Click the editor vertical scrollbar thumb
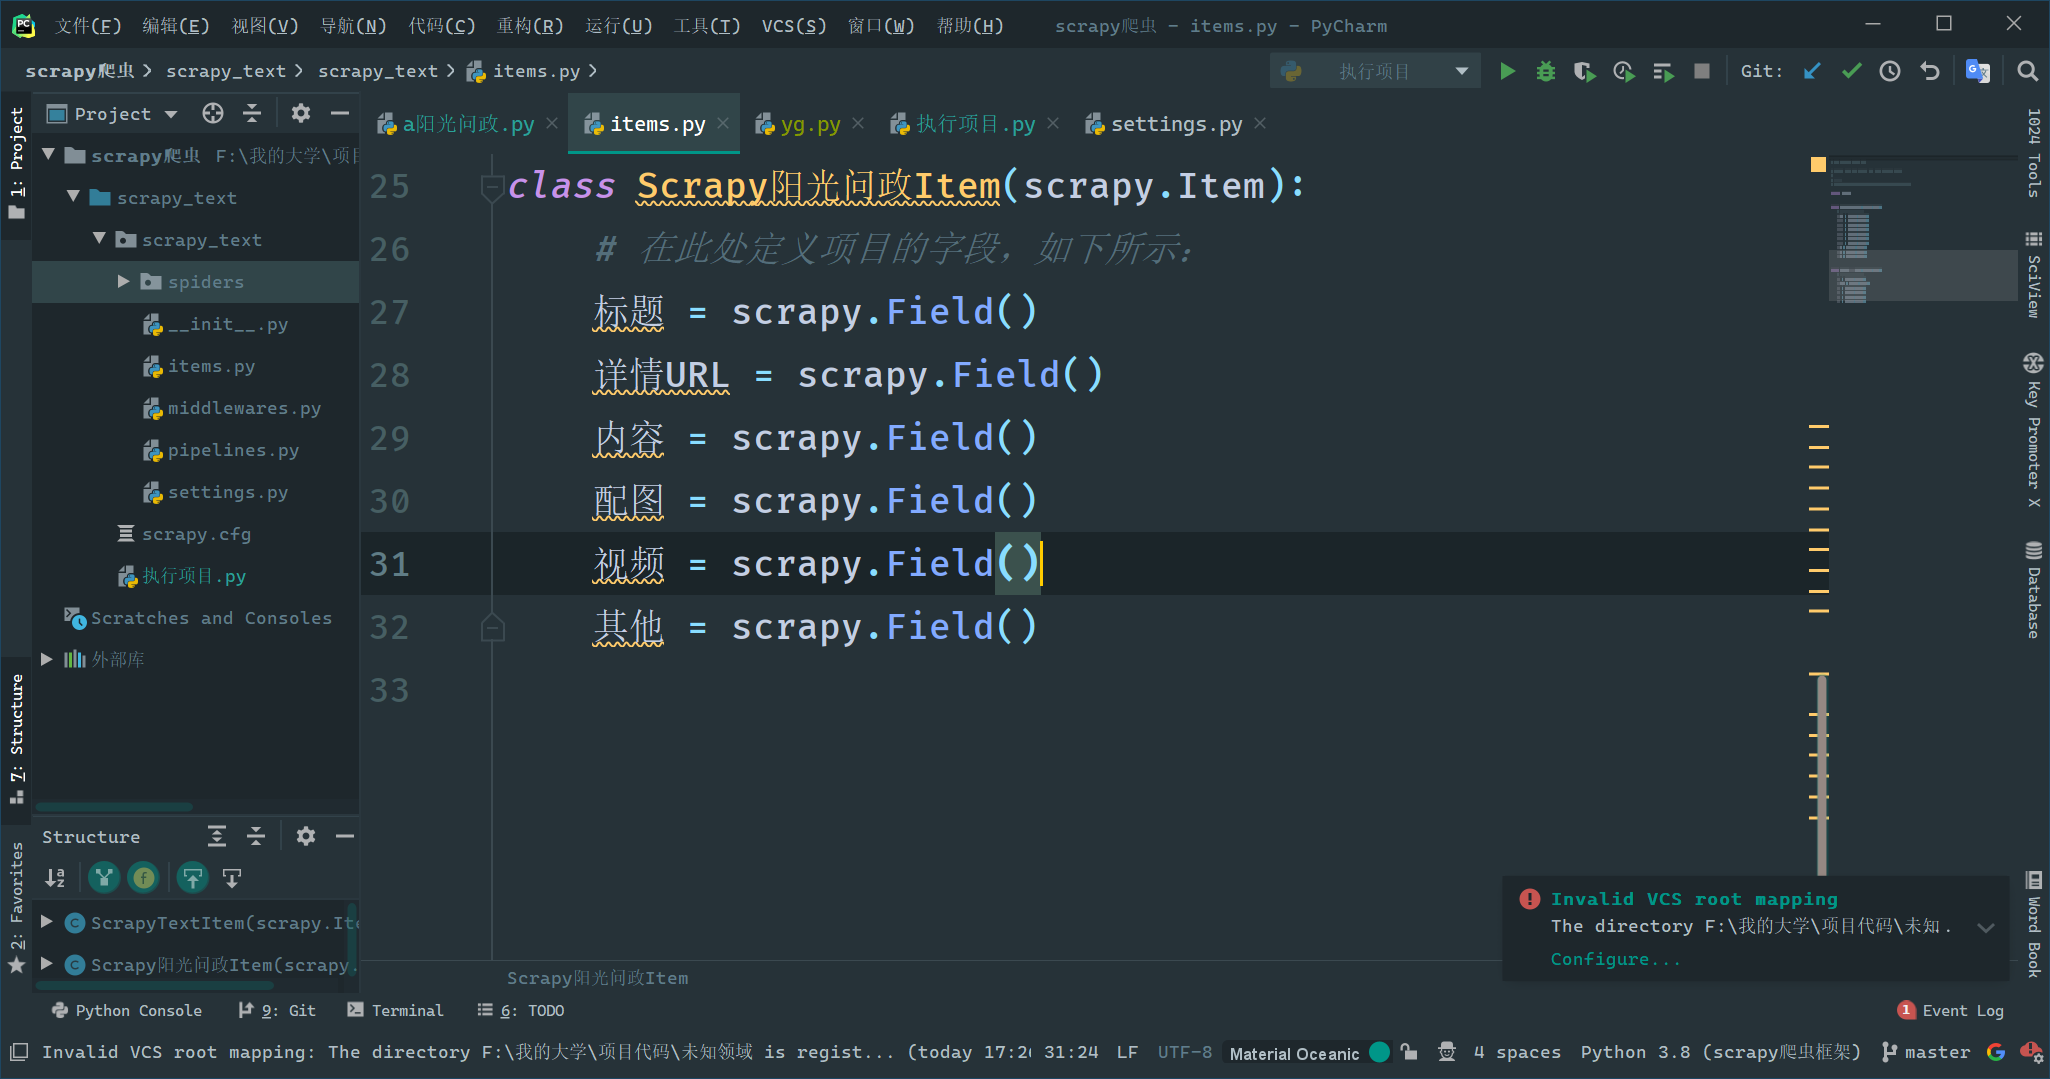Image resolution: width=2050 pixels, height=1079 pixels. (x=1822, y=775)
